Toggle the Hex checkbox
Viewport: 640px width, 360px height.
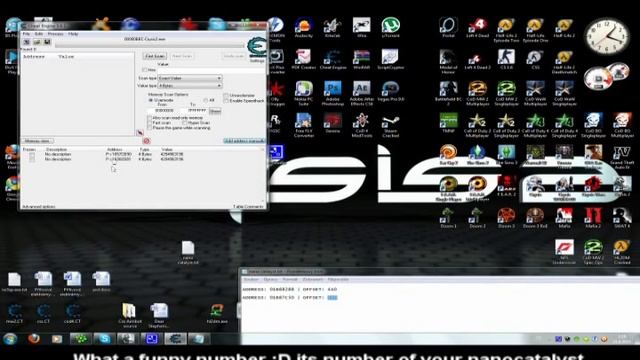pos(144,70)
